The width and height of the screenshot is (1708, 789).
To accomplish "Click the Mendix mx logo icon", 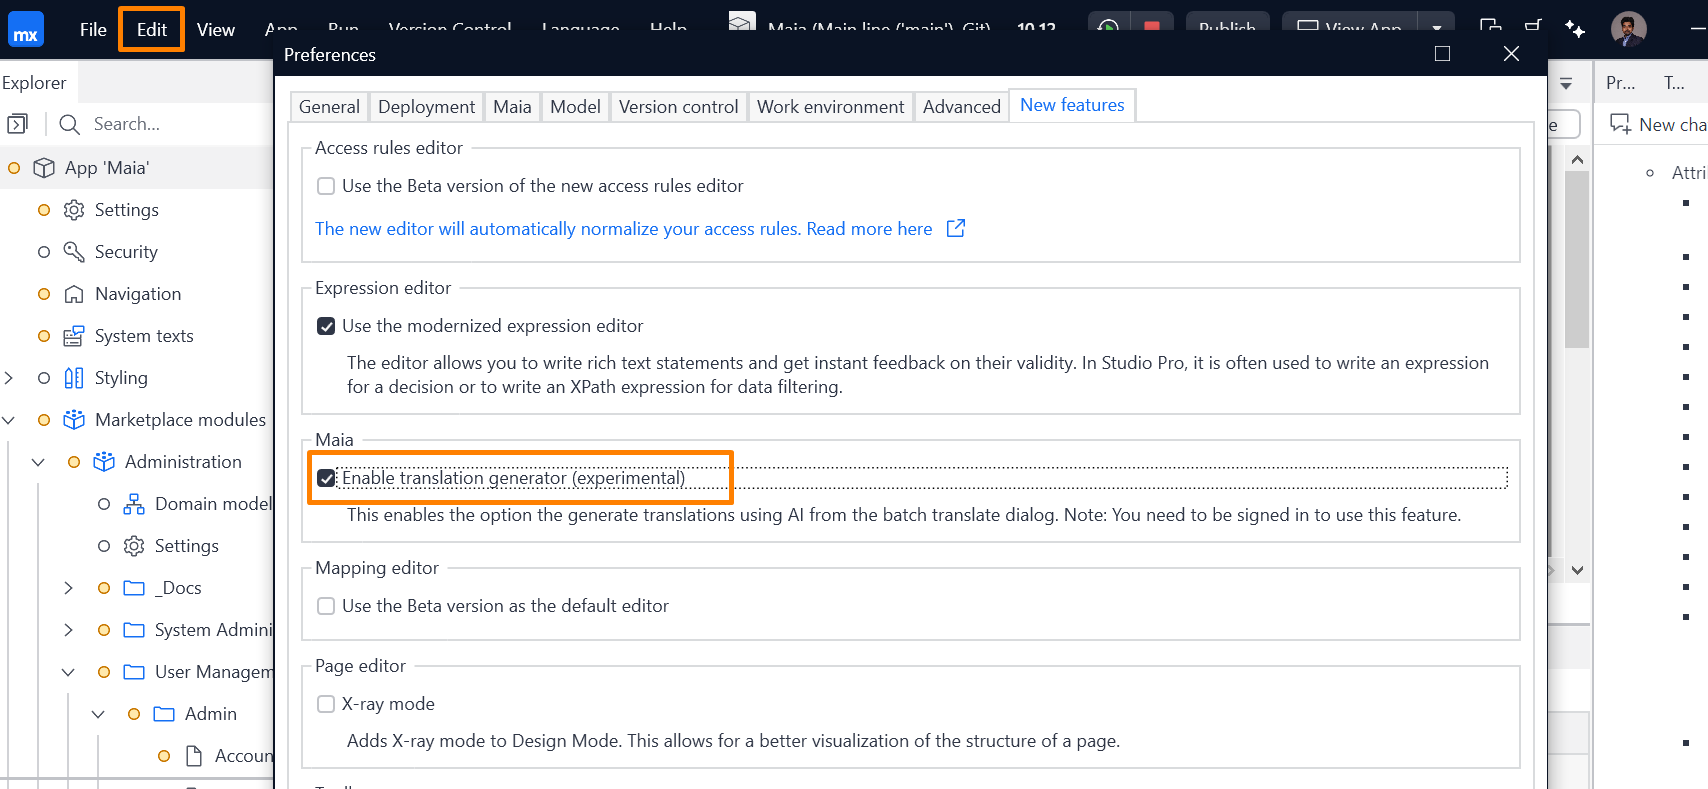I will click(x=26, y=30).
